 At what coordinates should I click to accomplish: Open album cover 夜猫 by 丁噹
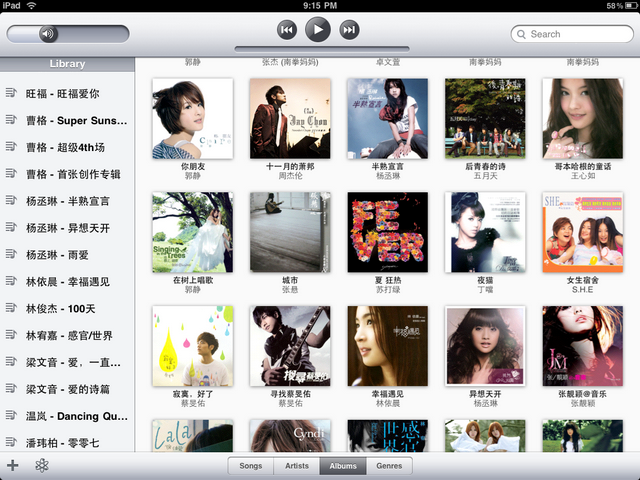(485, 232)
